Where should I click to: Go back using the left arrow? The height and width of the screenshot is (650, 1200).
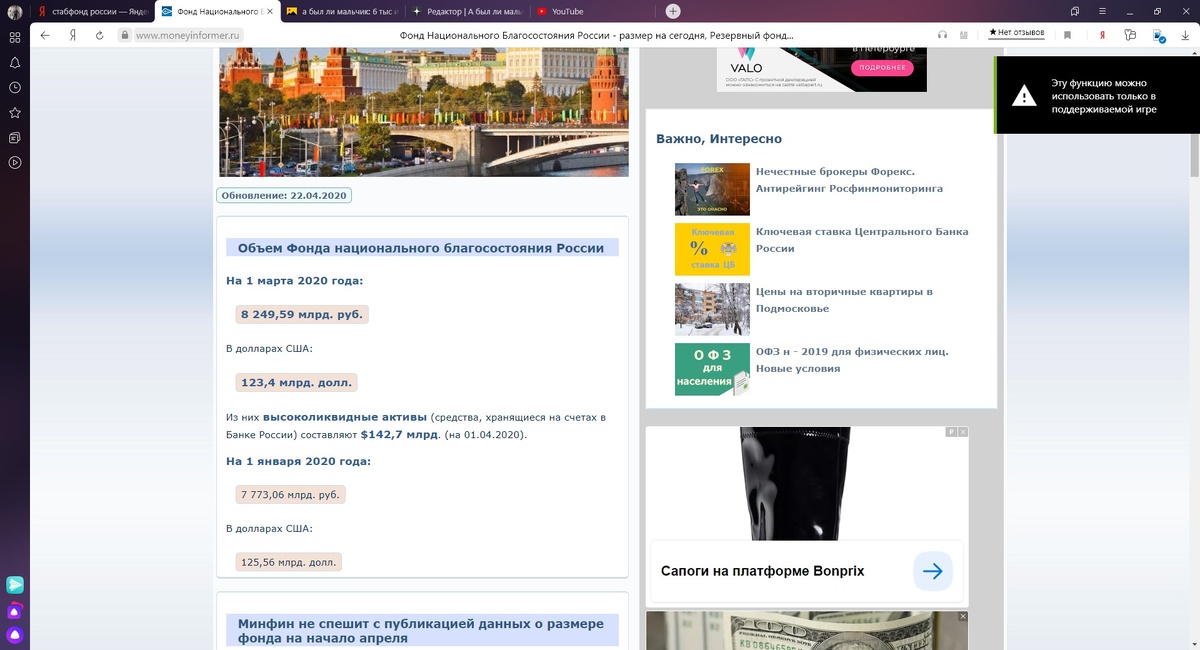pos(45,34)
